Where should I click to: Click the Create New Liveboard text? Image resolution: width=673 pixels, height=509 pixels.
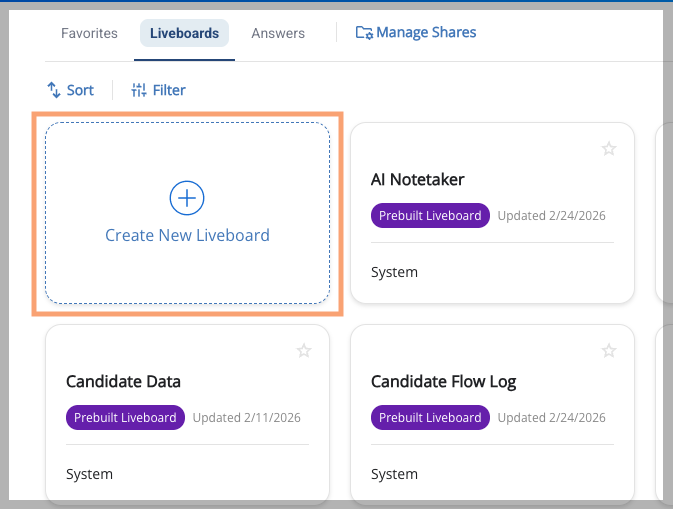[x=187, y=236]
